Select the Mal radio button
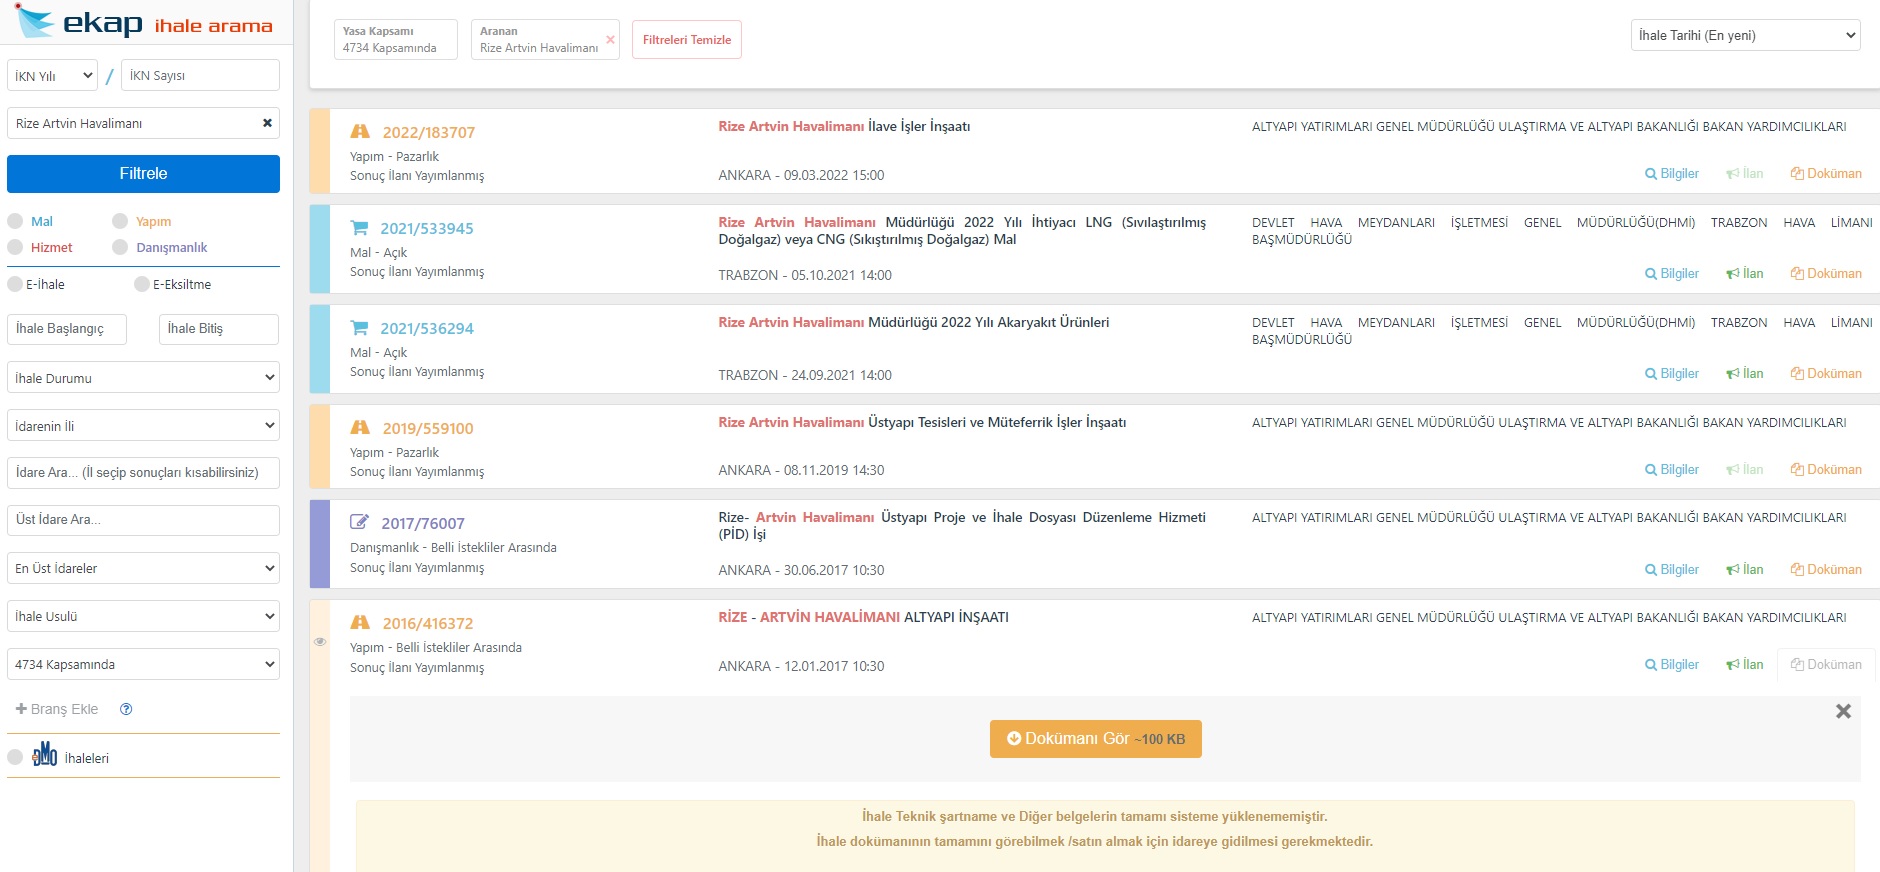 [15, 221]
